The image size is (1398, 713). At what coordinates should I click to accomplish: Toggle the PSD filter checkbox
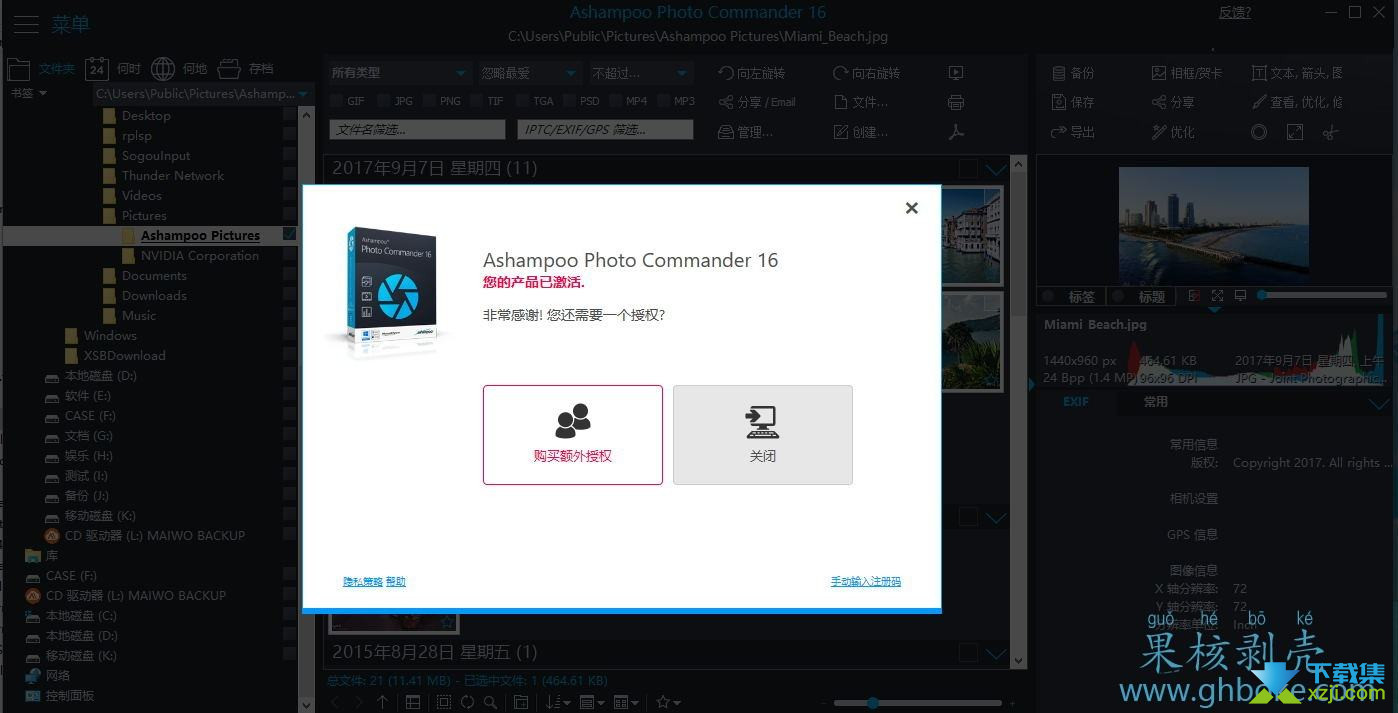[x=568, y=101]
